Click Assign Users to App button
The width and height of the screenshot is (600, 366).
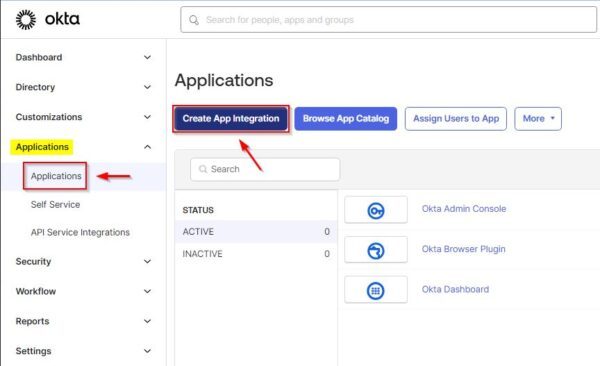coord(456,119)
